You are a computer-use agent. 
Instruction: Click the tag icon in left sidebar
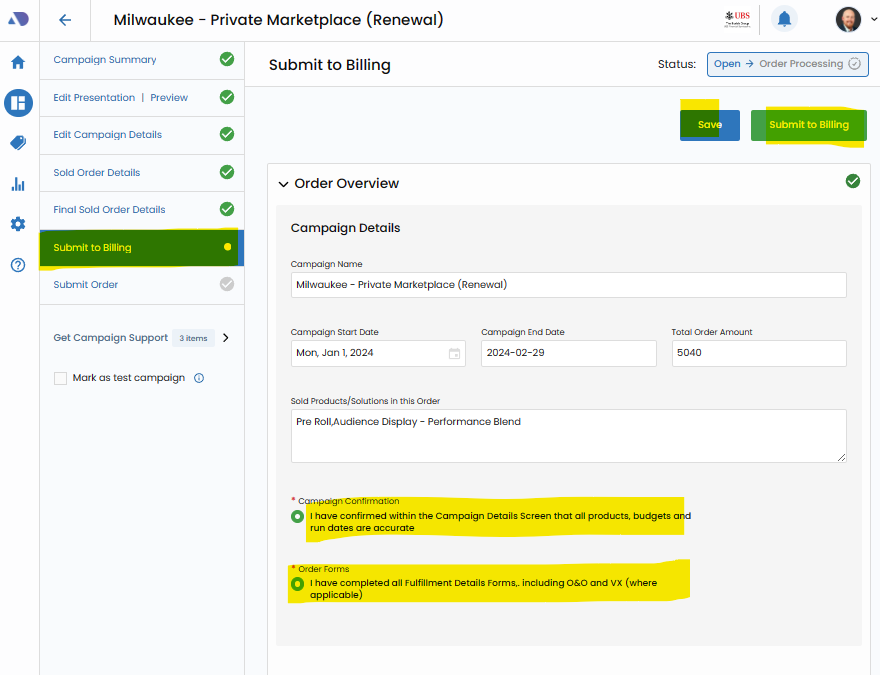(x=18, y=143)
